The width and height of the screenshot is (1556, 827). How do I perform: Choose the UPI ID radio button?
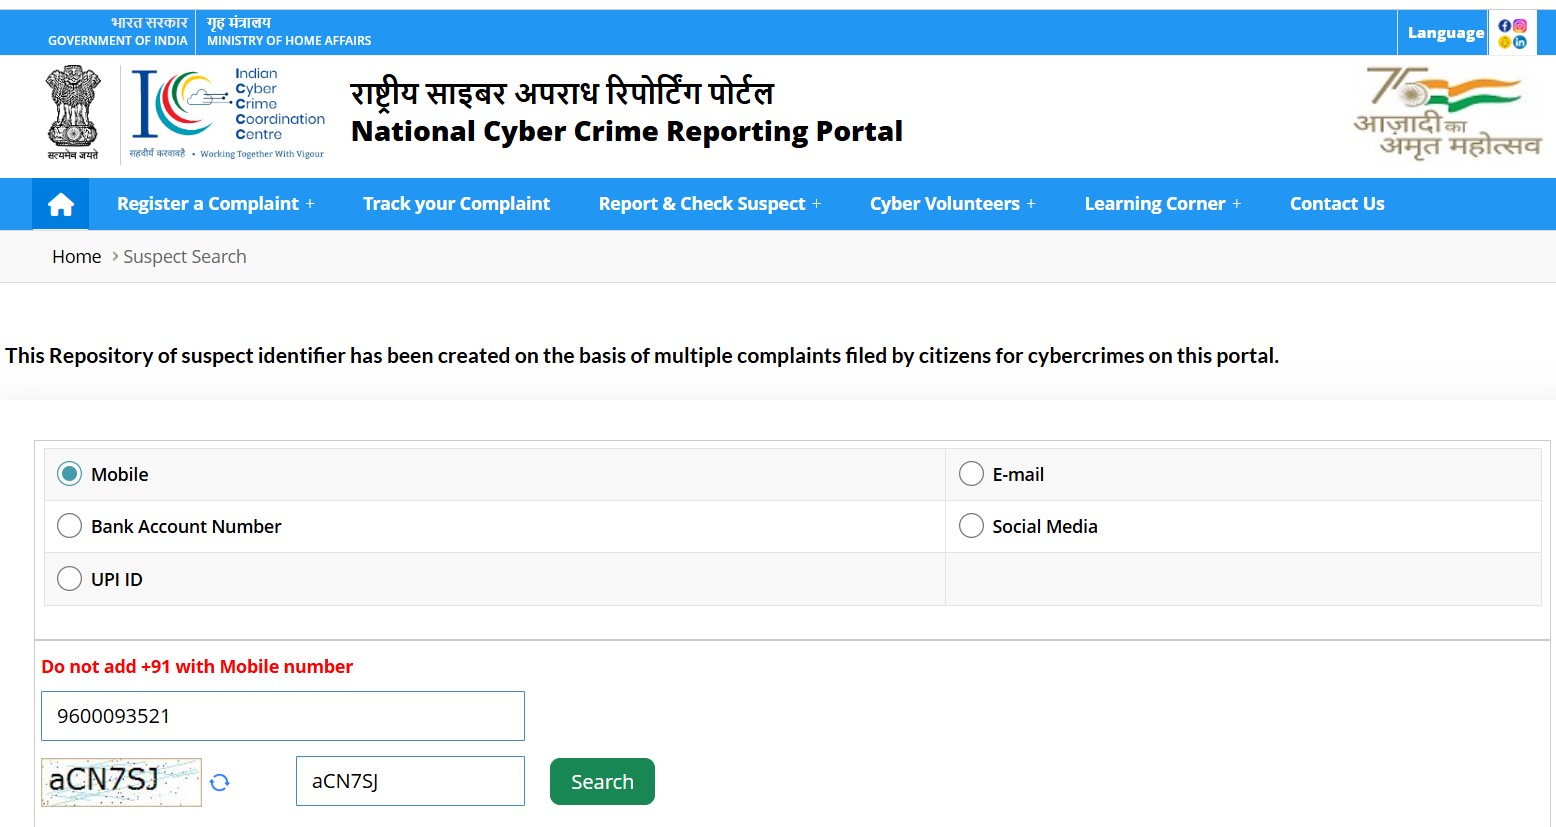pos(69,579)
